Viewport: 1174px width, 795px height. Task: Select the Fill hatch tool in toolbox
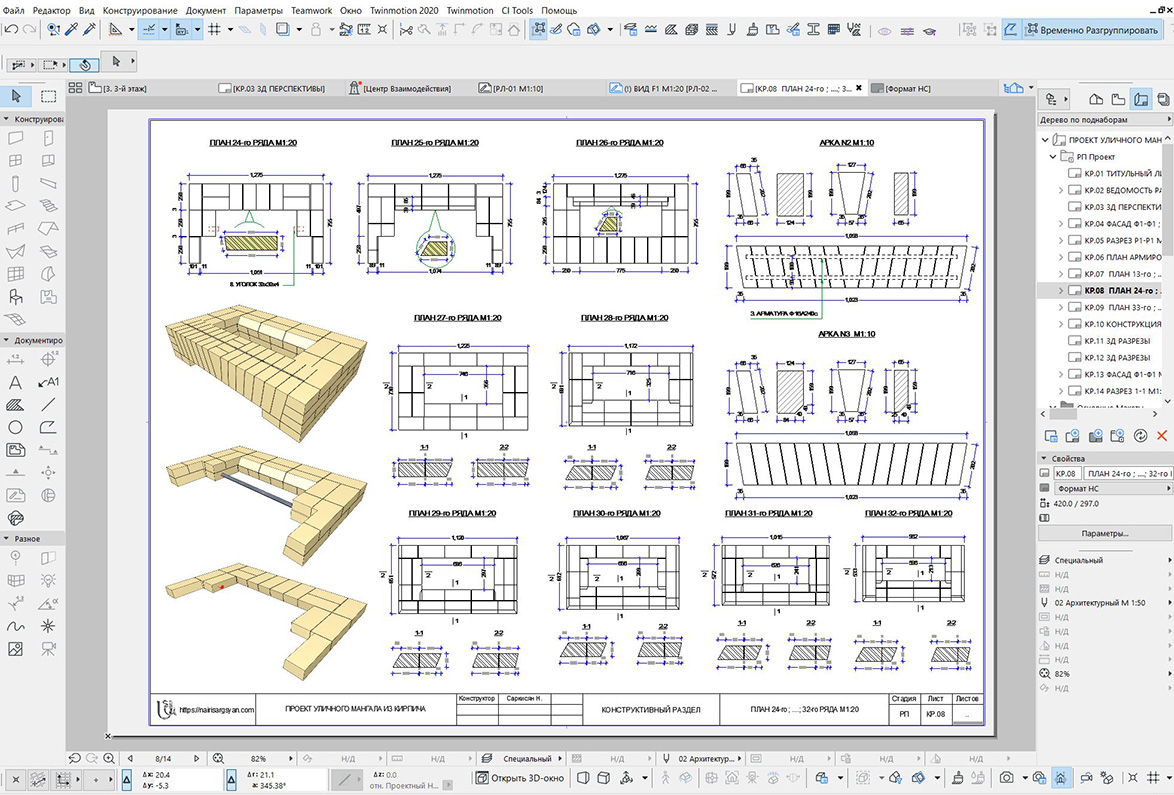(15, 405)
